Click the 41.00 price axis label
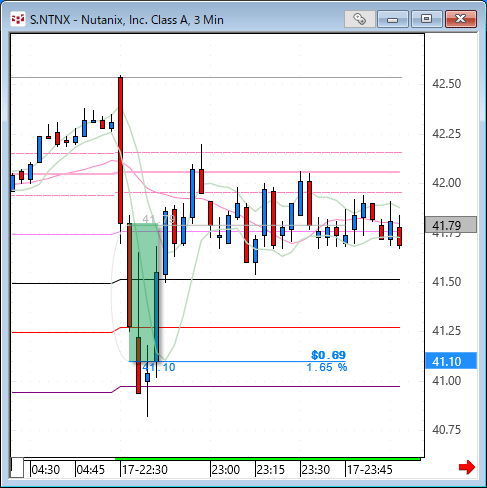This screenshot has height=488, width=487. coord(446,380)
